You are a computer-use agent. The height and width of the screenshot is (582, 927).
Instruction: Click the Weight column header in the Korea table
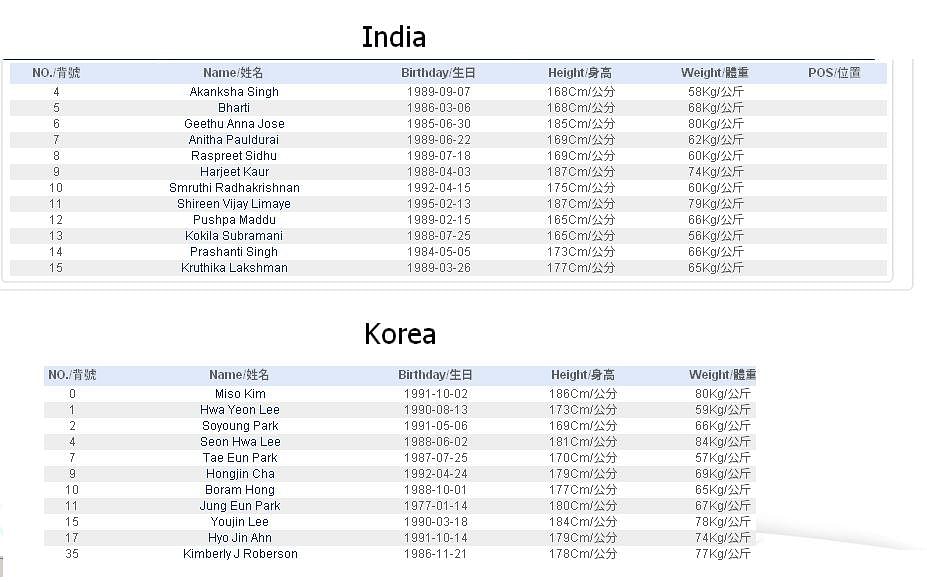point(722,375)
